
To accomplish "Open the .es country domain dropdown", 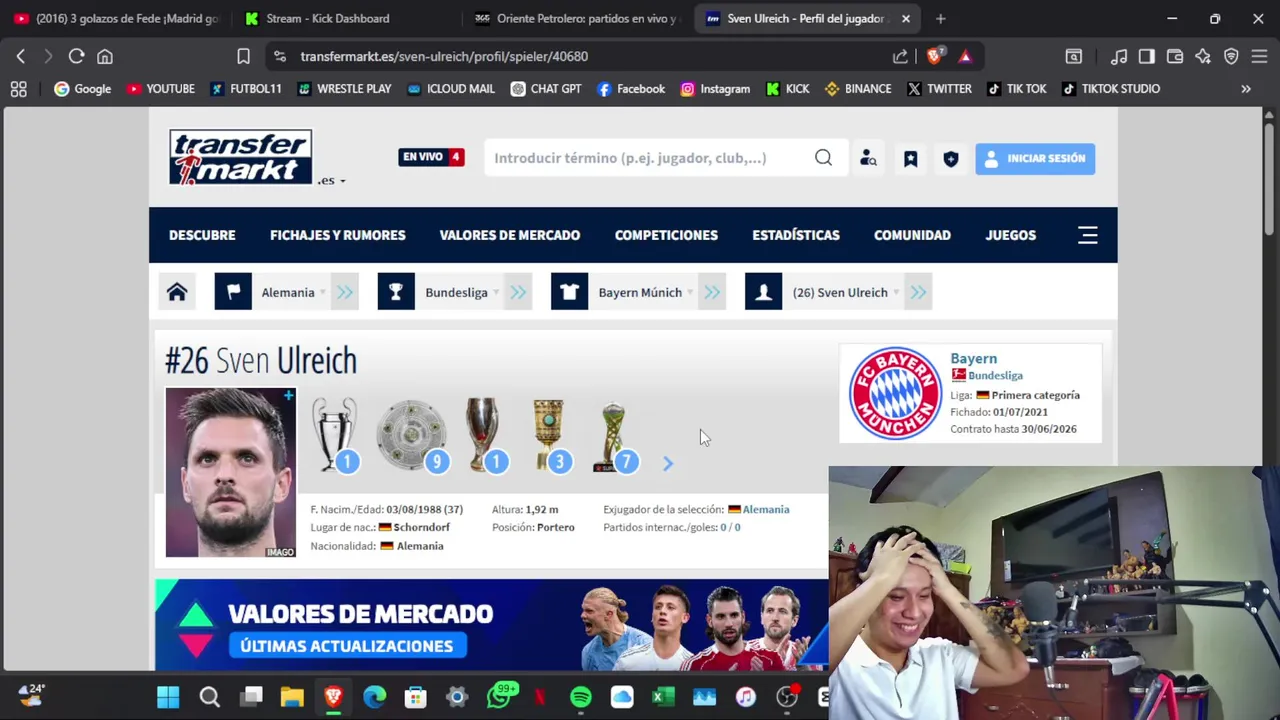I will (332, 181).
